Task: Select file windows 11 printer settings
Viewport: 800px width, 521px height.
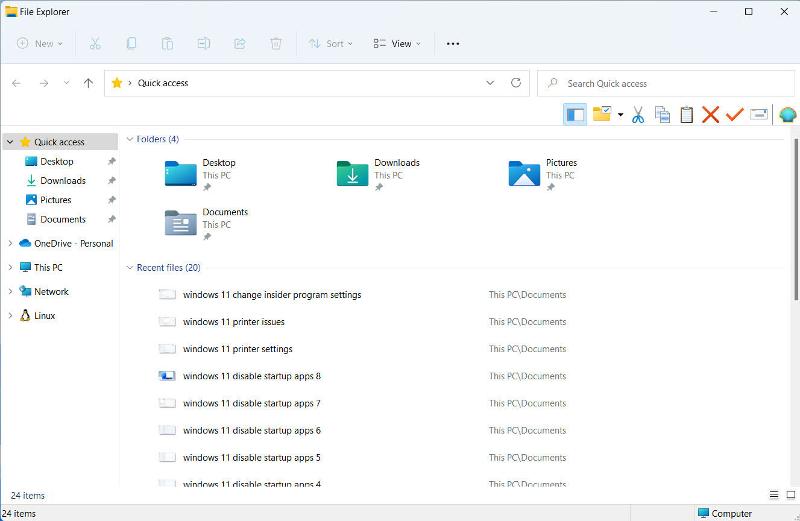Action: point(238,349)
